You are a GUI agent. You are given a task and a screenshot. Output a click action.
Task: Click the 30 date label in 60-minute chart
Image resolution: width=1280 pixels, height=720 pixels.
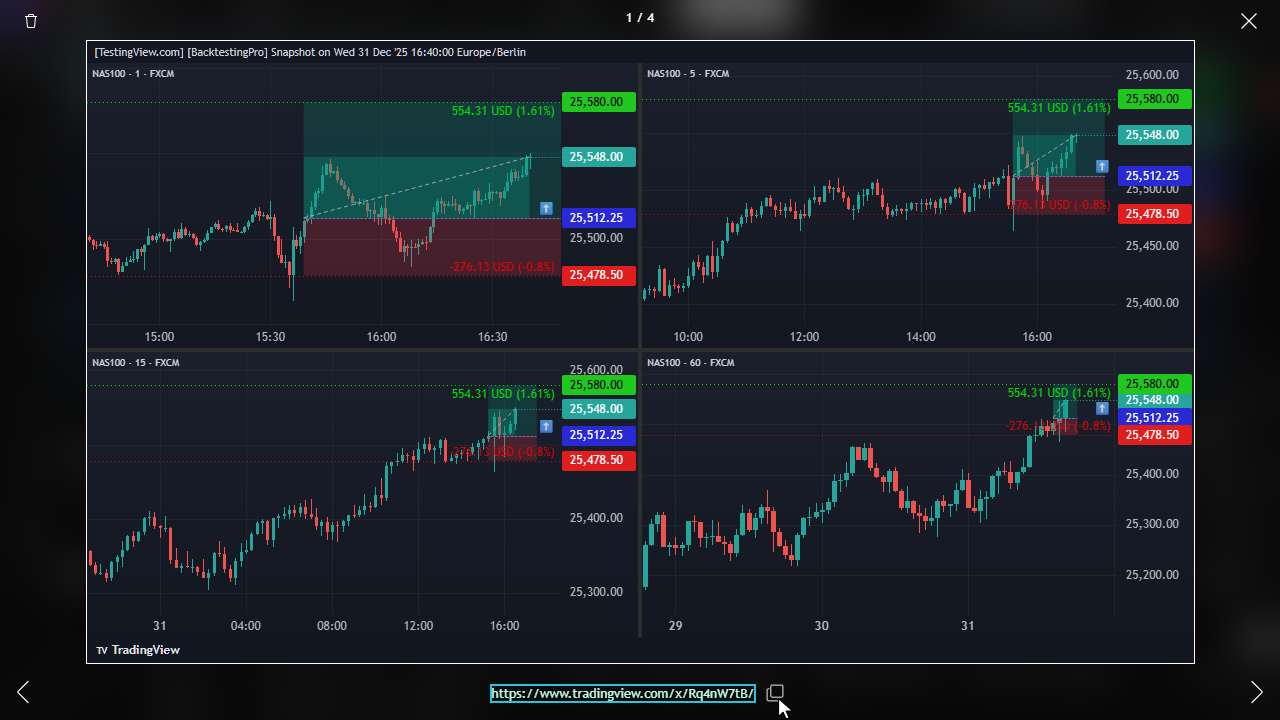click(822, 626)
